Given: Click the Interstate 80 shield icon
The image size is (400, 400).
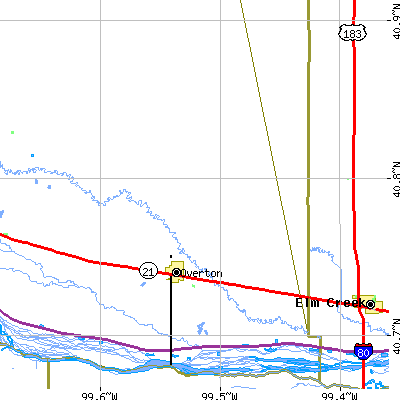Looking at the screenshot, I should 363,351.
